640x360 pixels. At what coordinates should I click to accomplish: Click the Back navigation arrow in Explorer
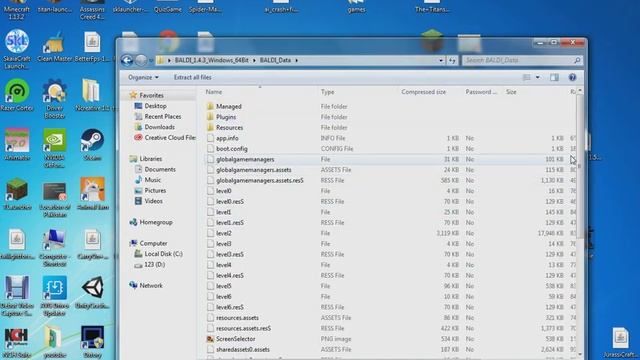point(127,60)
